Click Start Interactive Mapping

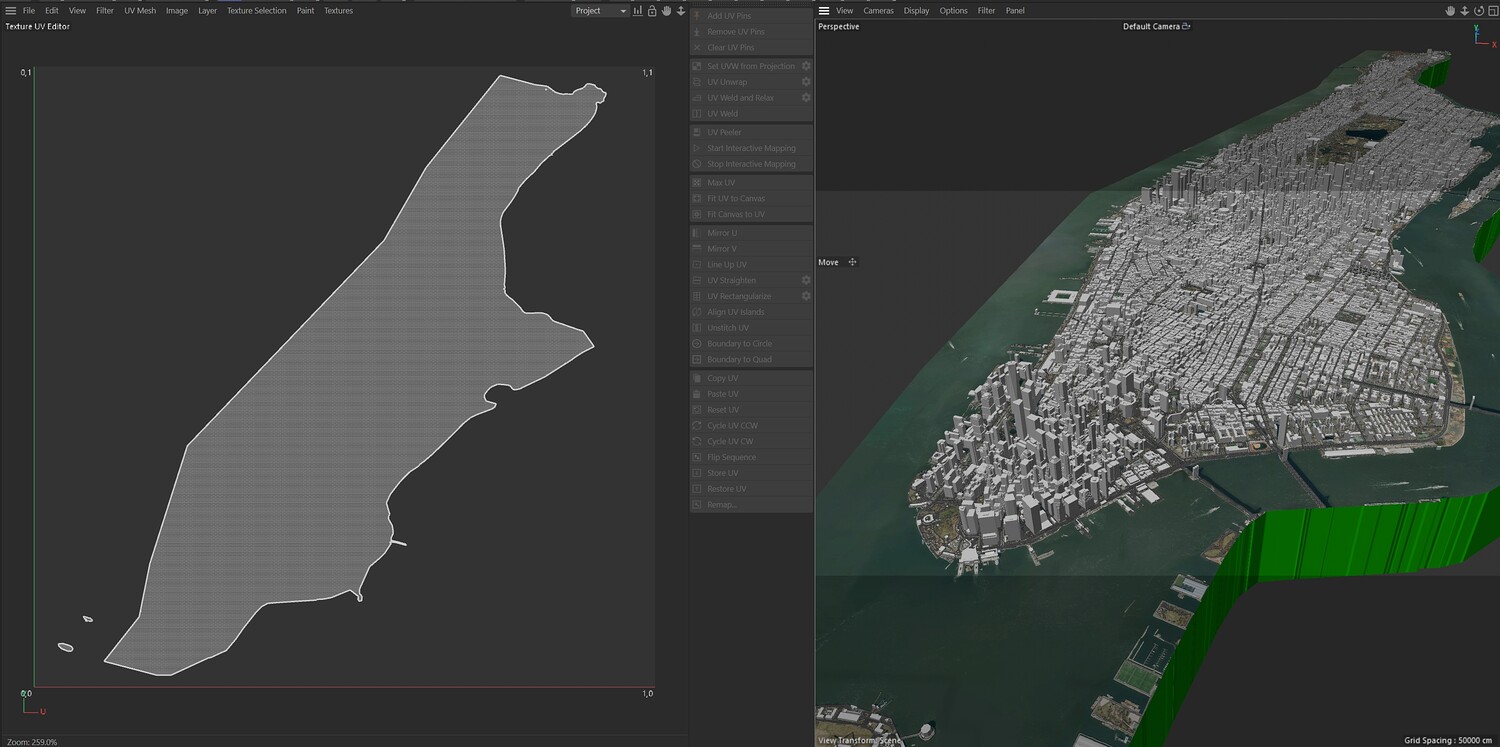[x=751, y=148]
